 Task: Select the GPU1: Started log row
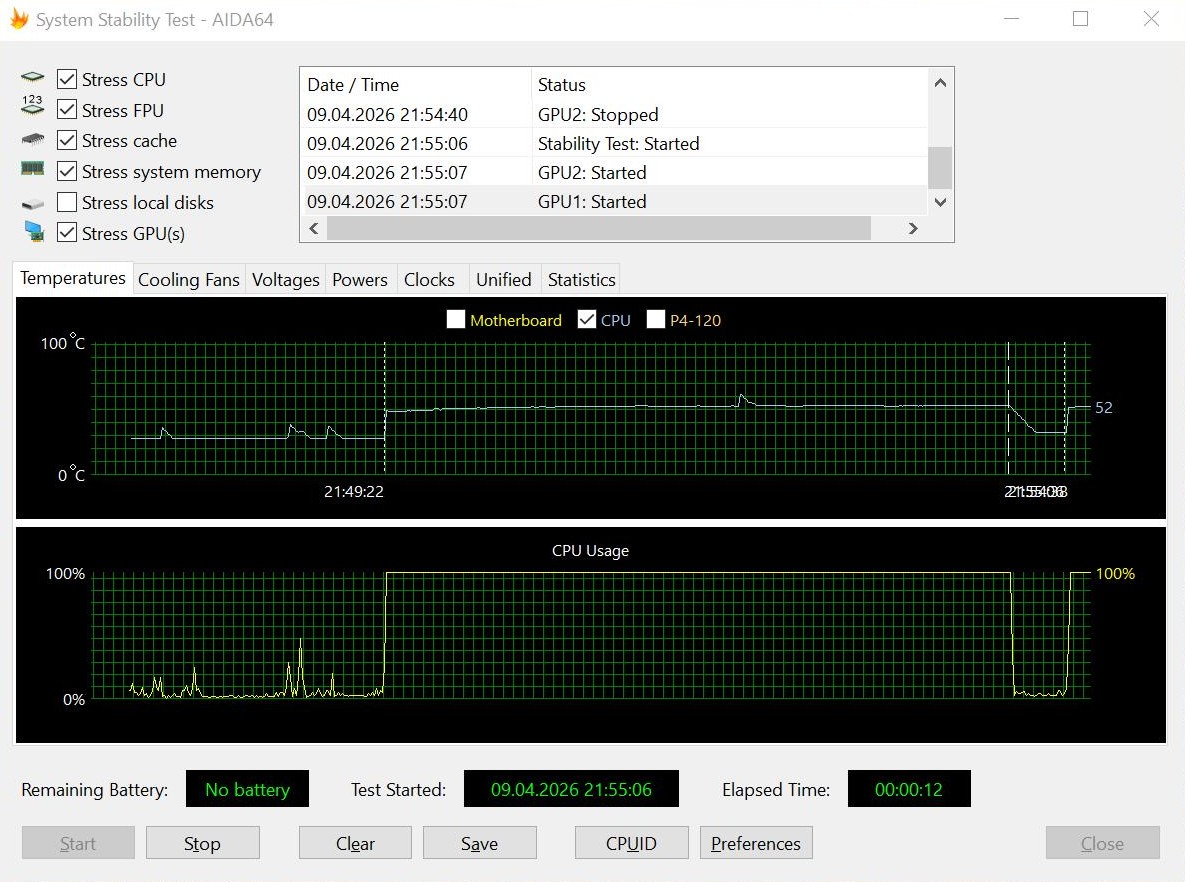point(616,202)
